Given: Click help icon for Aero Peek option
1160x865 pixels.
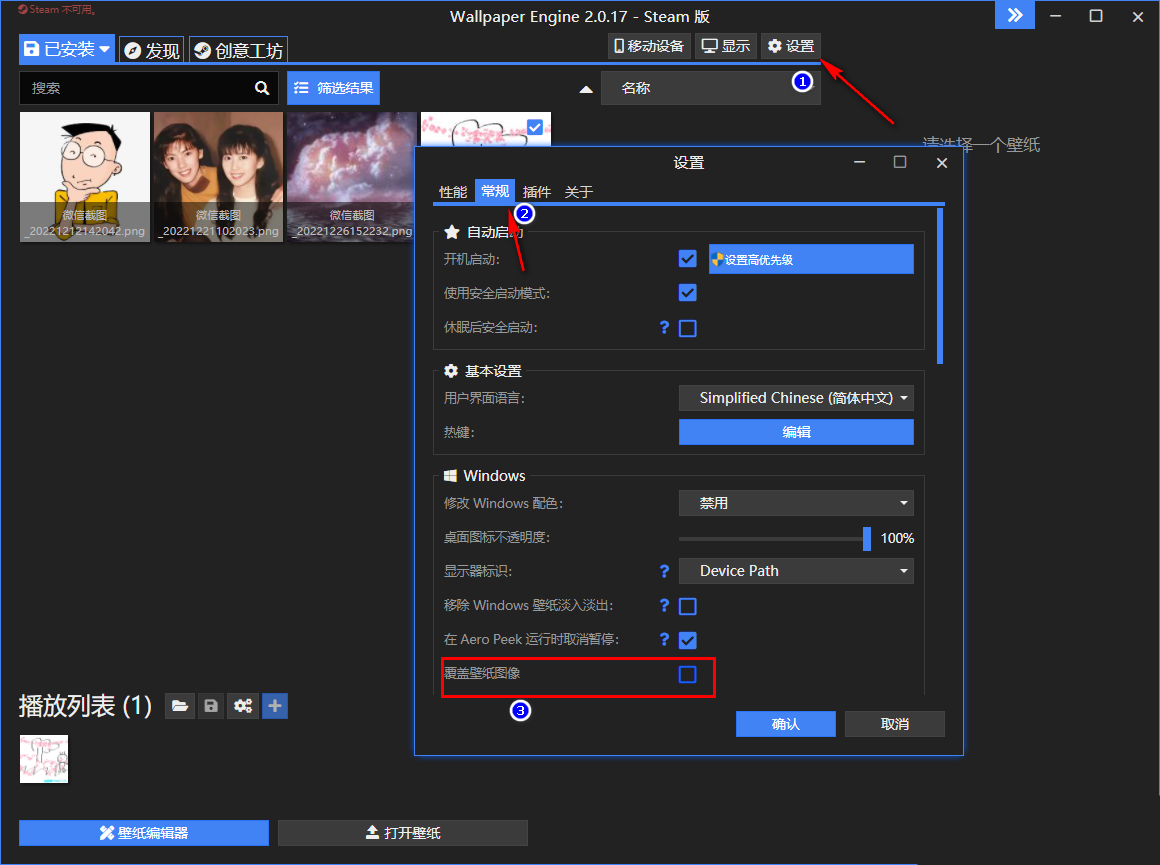Looking at the screenshot, I should pos(664,639).
